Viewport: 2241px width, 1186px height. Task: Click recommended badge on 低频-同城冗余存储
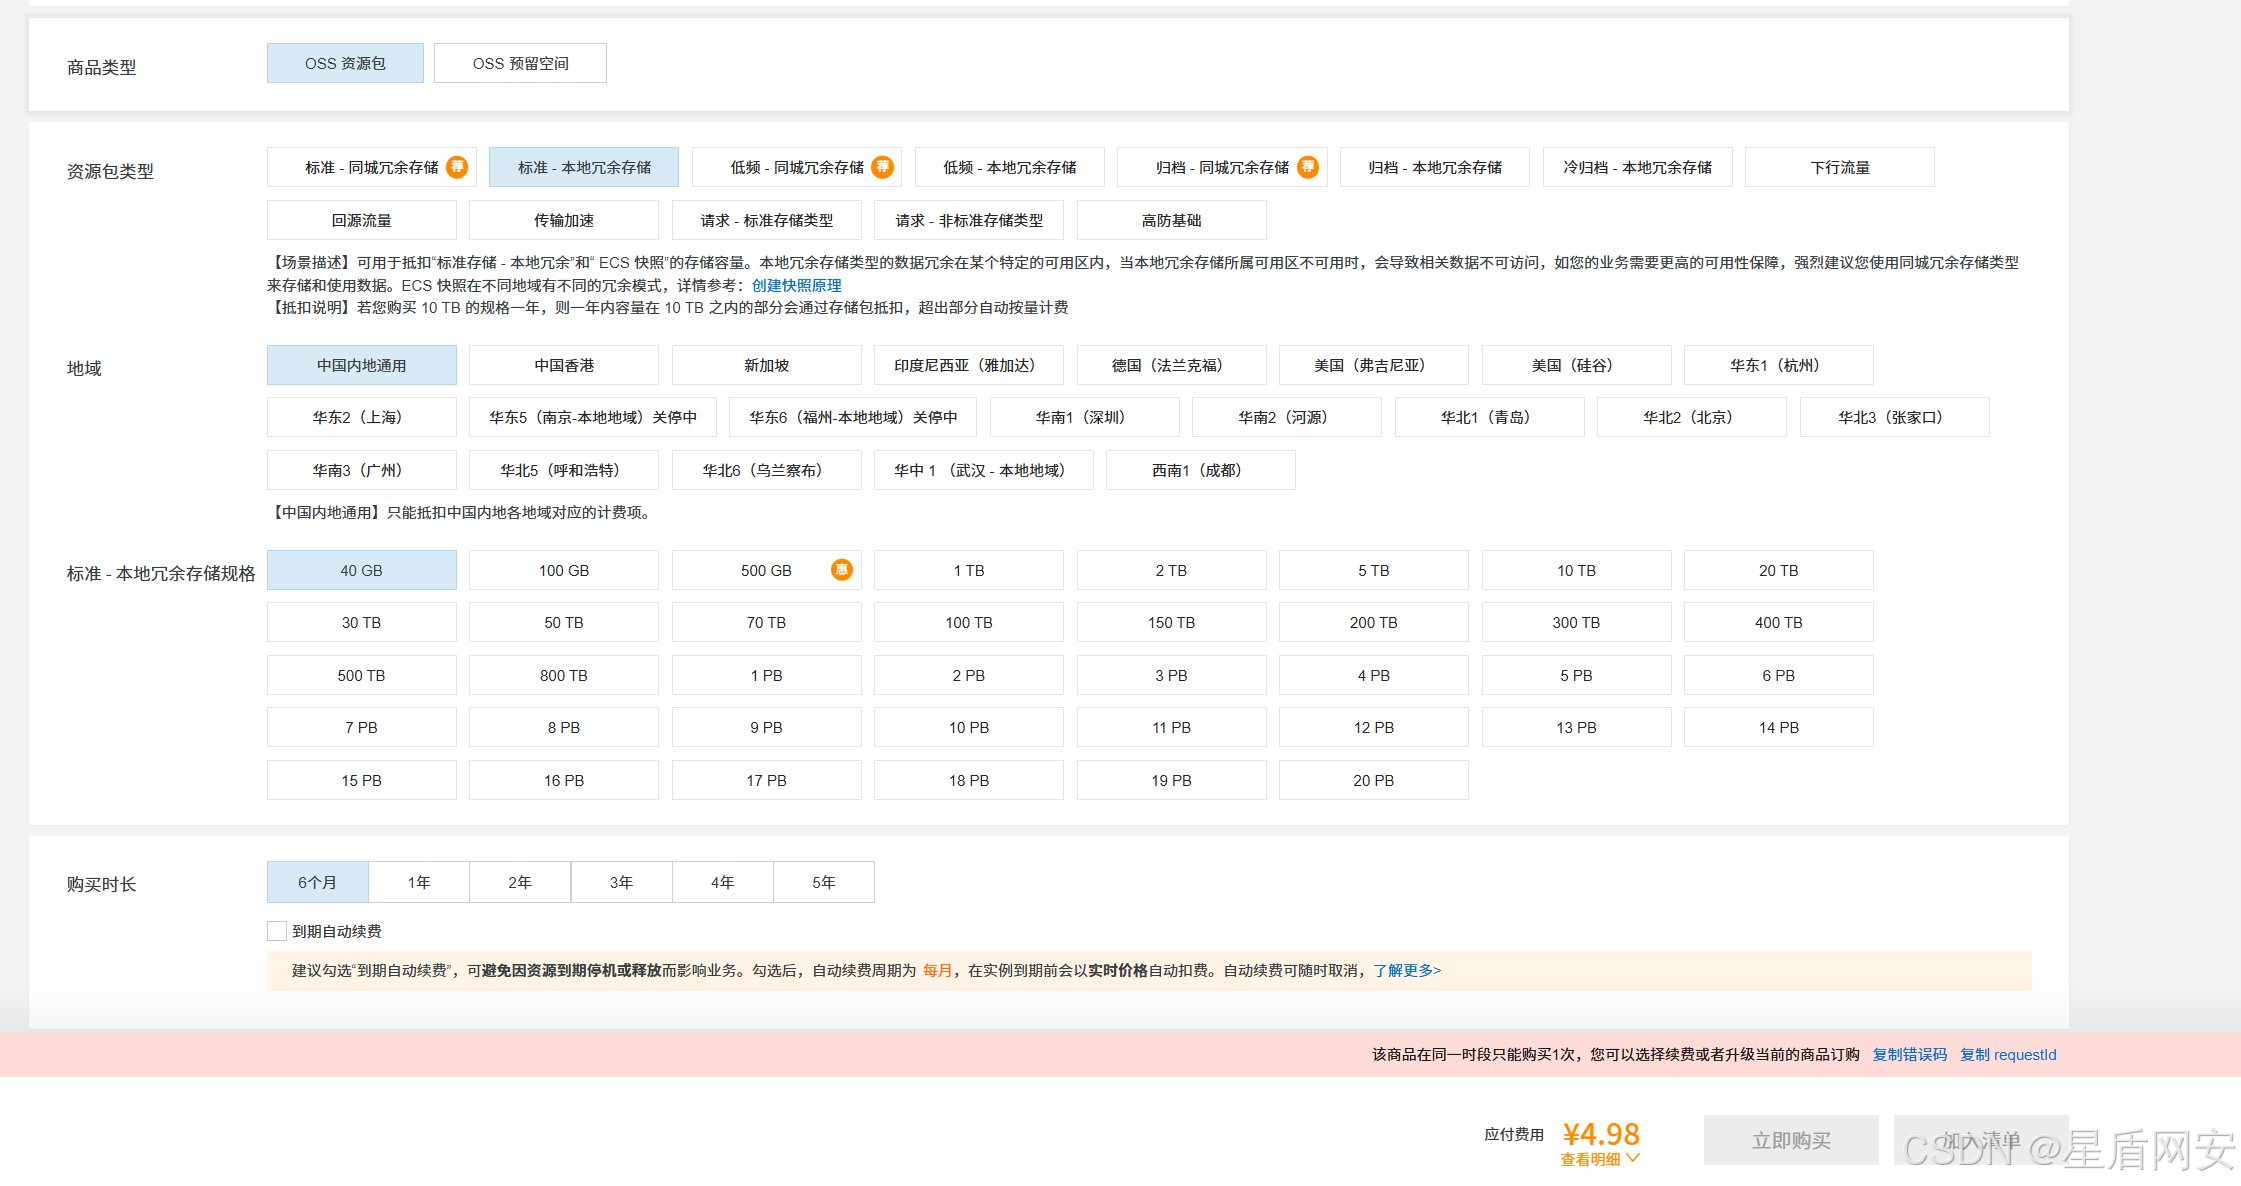(x=882, y=167)
